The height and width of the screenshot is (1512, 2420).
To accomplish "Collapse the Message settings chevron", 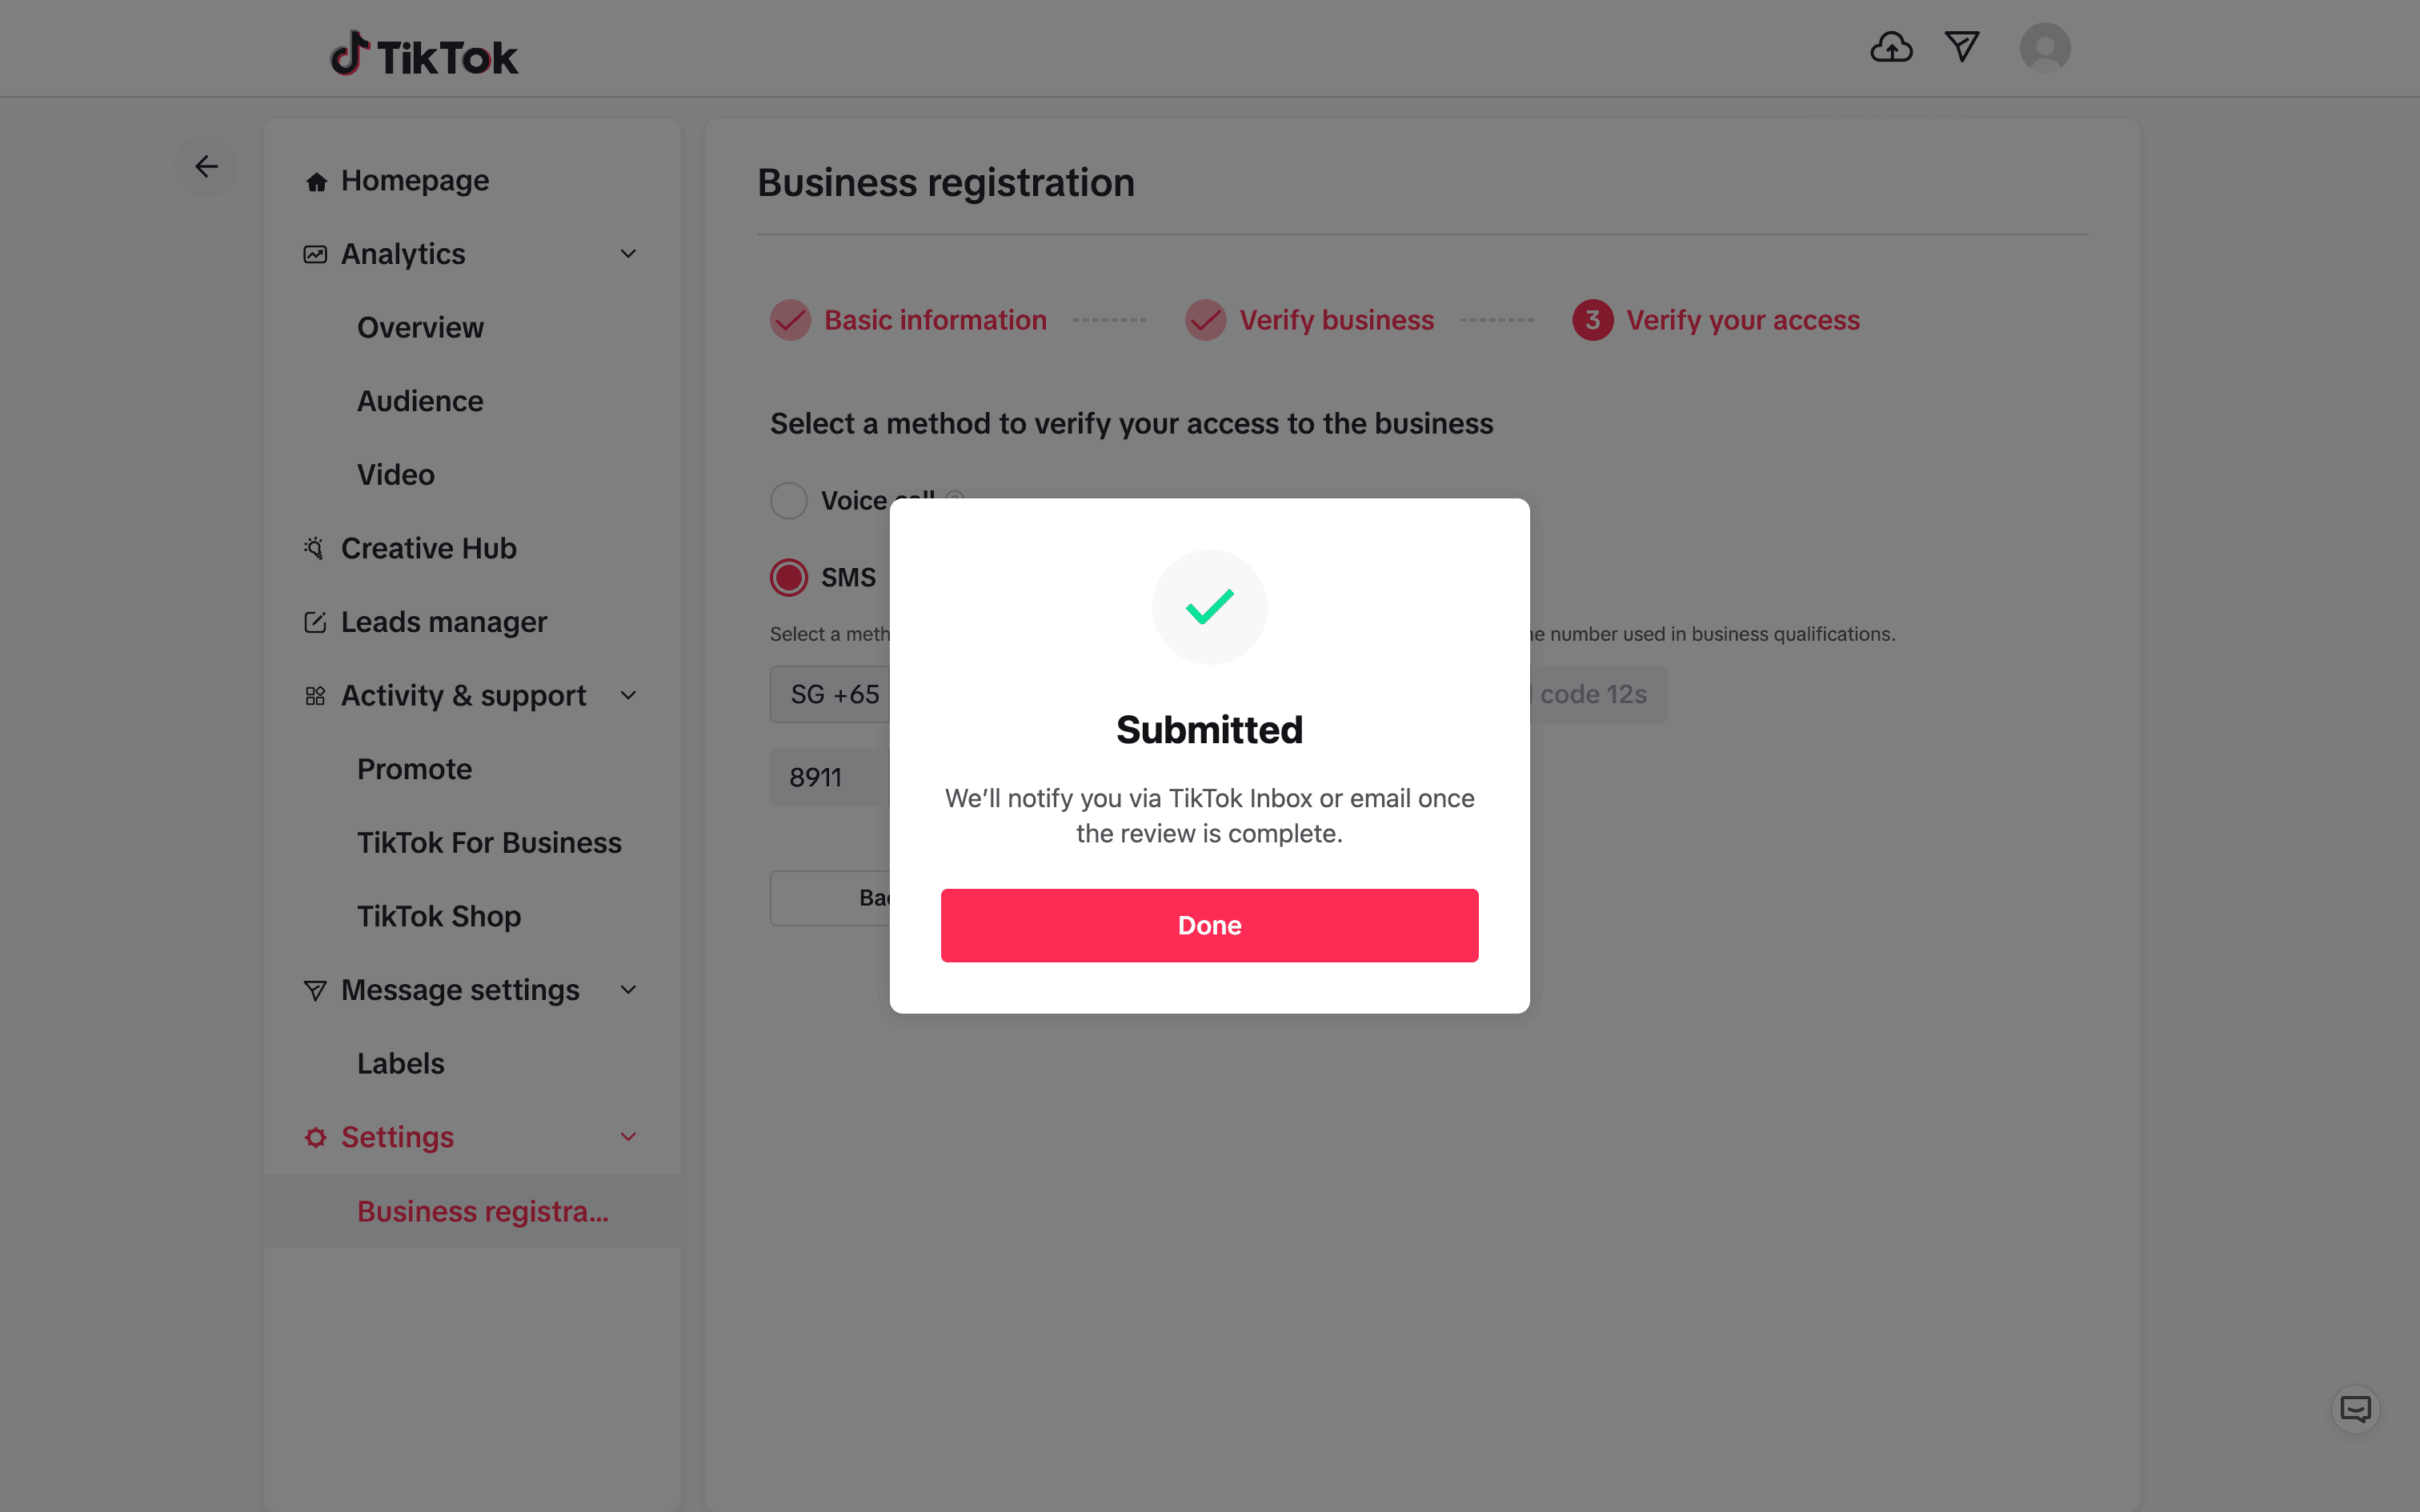I will click(628, 990).
